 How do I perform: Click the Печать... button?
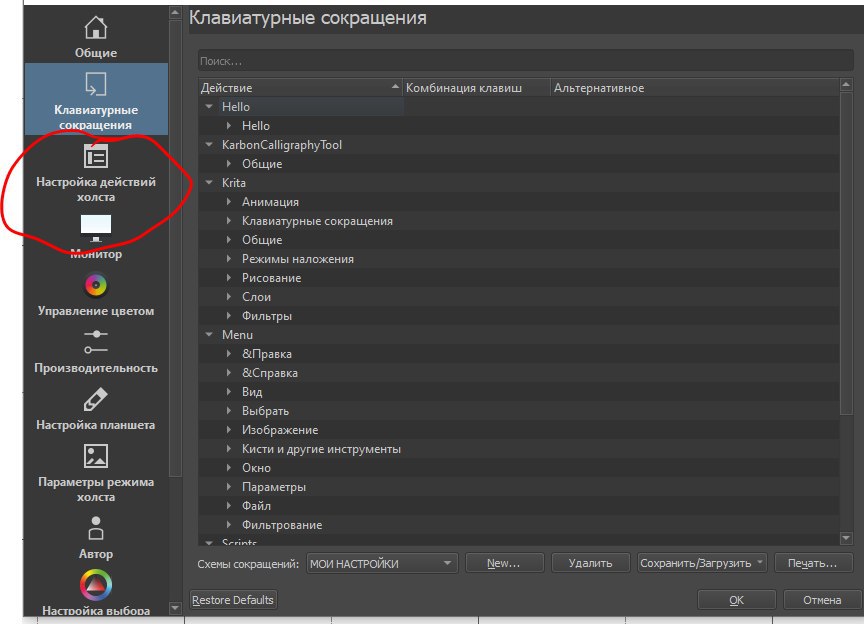[x=813, y=563]
